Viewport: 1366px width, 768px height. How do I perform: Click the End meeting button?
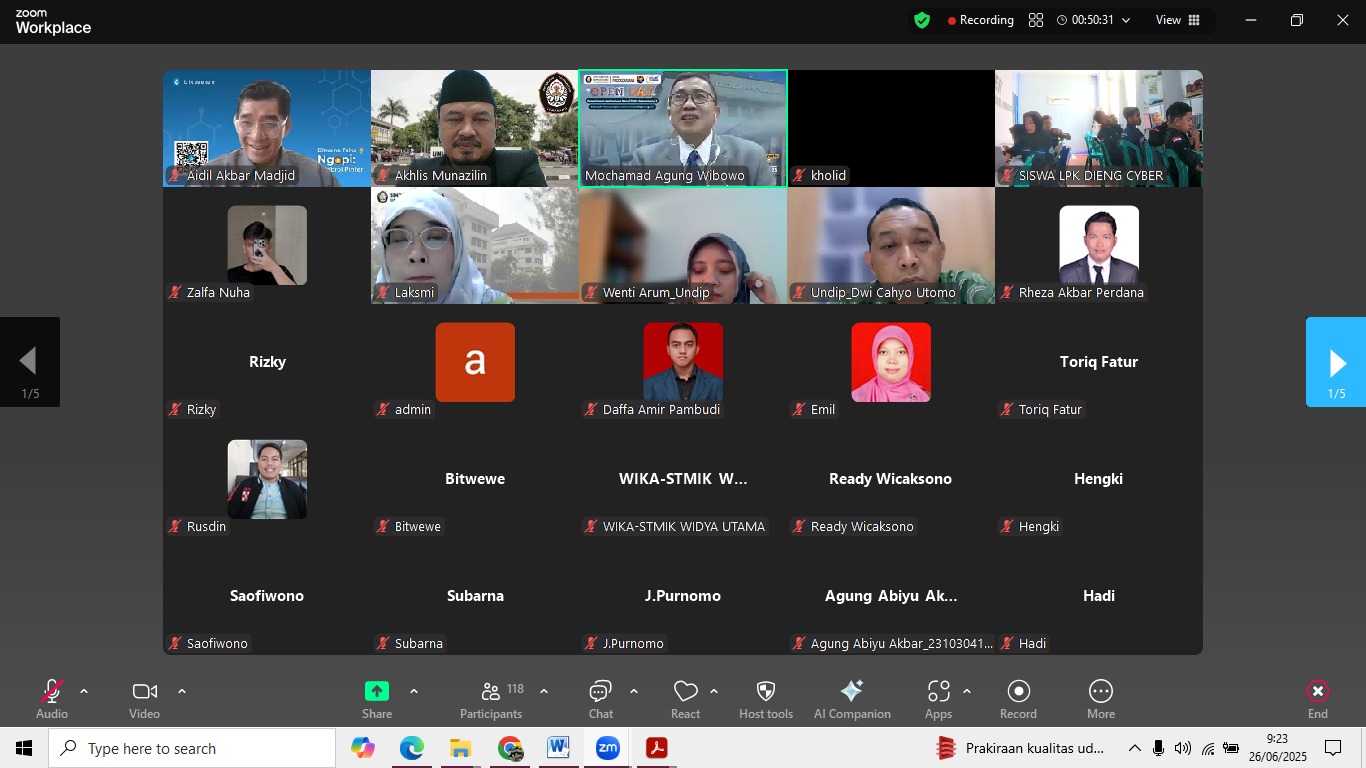click(x=1317, y=692)
